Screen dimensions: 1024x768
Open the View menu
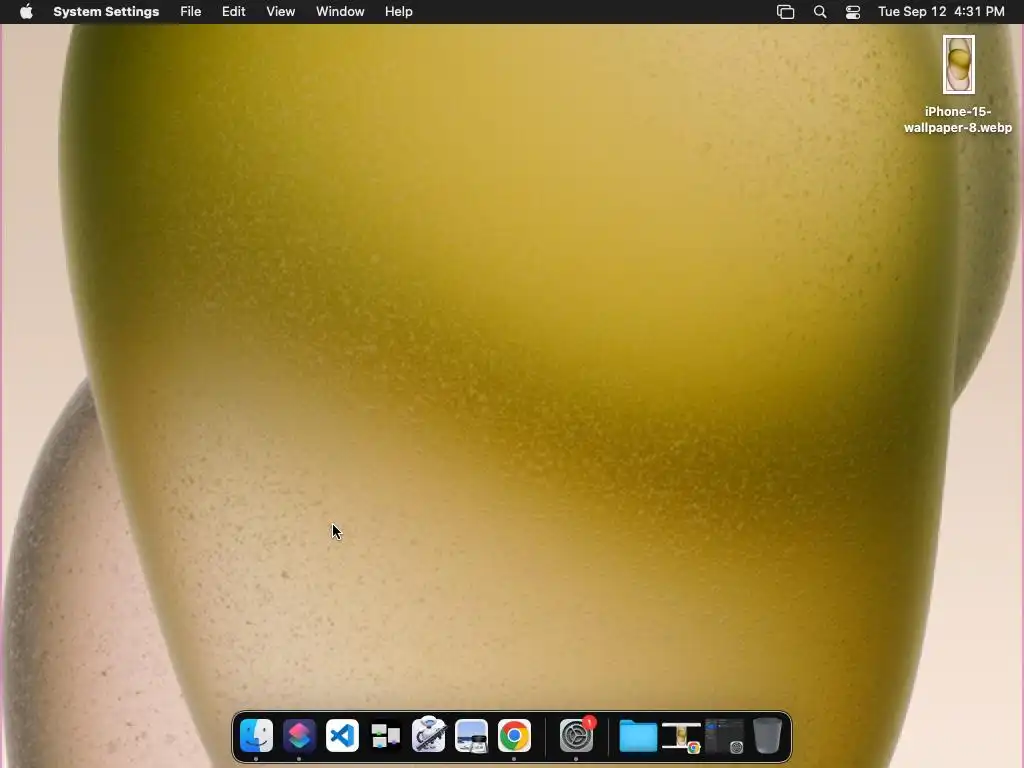[x=281, y=12]
